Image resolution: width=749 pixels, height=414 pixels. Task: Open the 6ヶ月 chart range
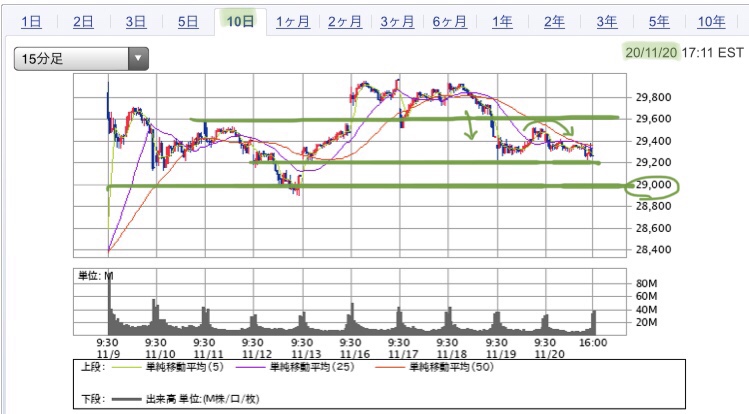click(449, 21)
